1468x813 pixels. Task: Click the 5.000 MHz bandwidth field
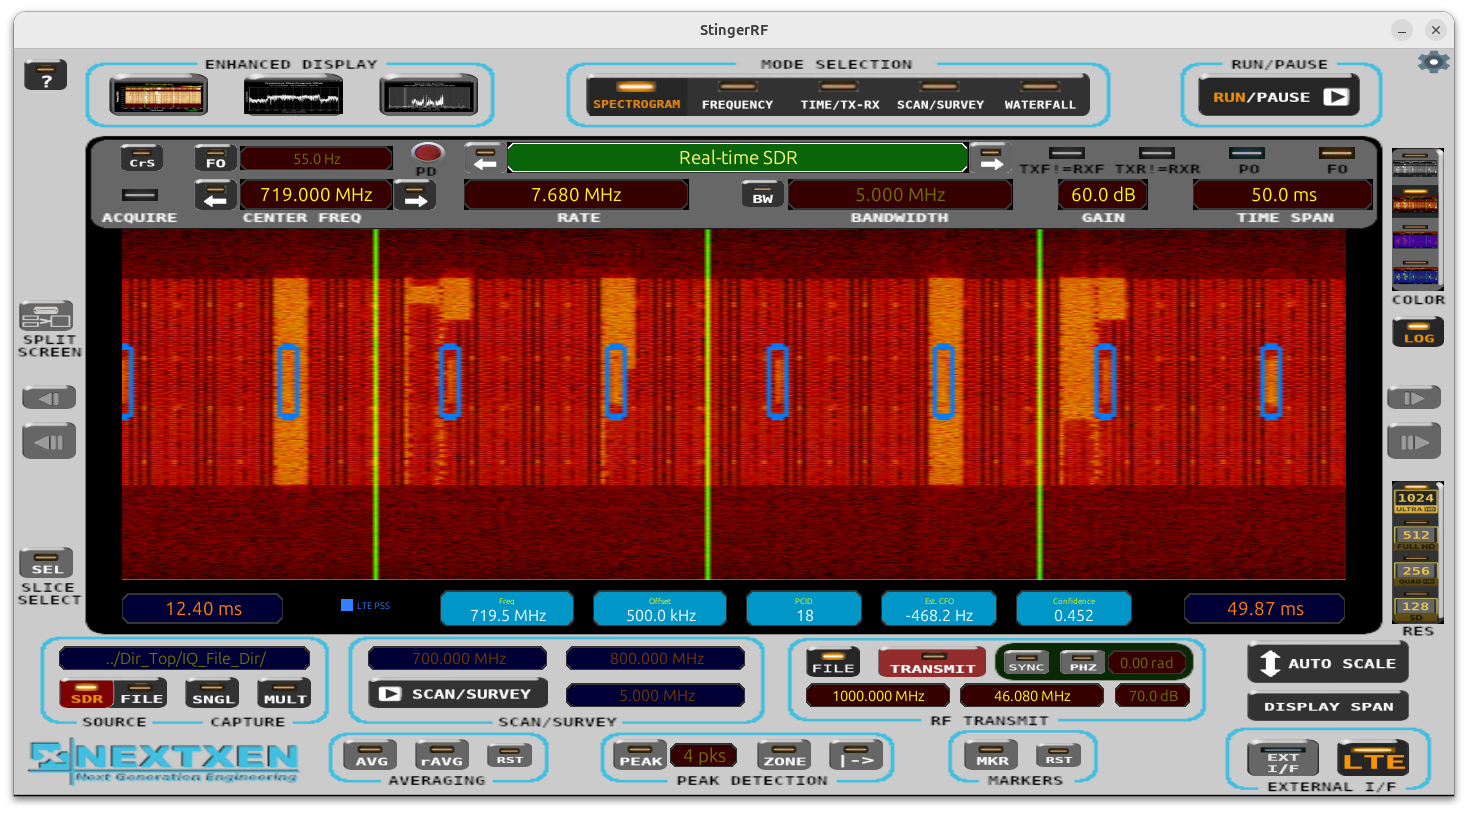coord(900,195)
